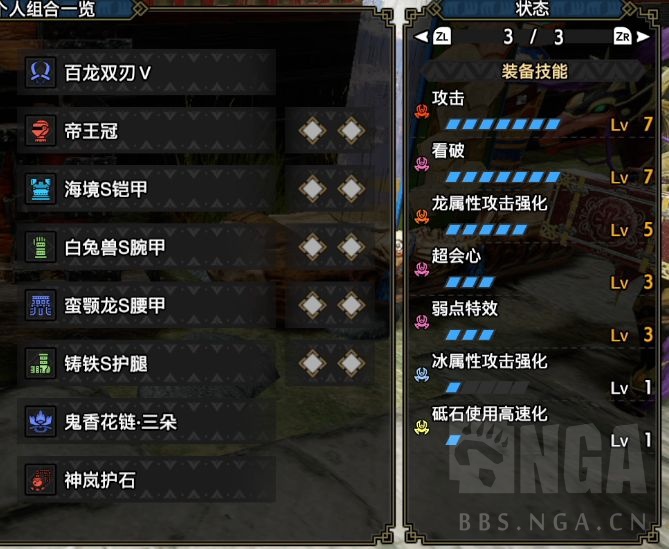Screen dimensions: 669x549
Task: Go to next status page with ZR arrow
Action: (x=631, y=37)
